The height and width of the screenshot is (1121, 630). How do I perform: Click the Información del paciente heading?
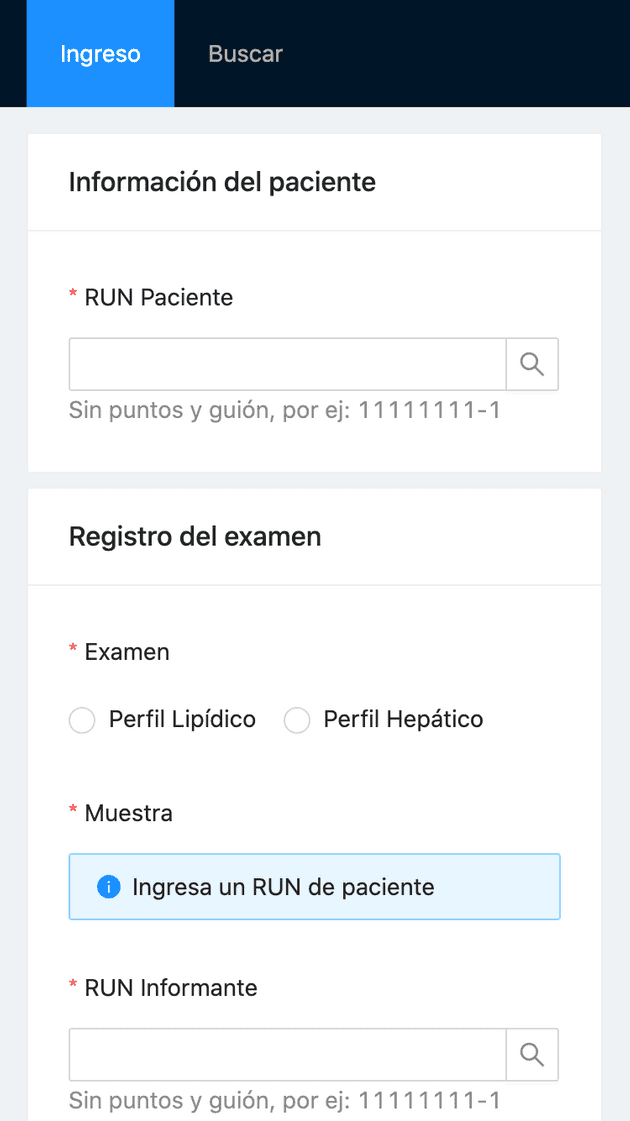click(x=221, y=182)
